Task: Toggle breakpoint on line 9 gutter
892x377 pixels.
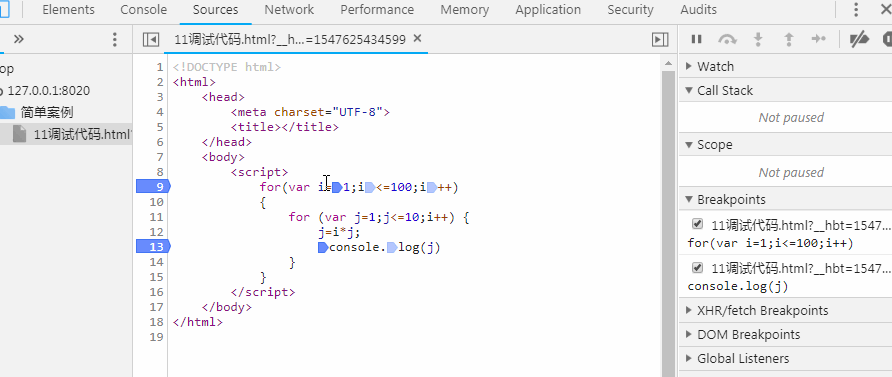Action: pos(153,187)
